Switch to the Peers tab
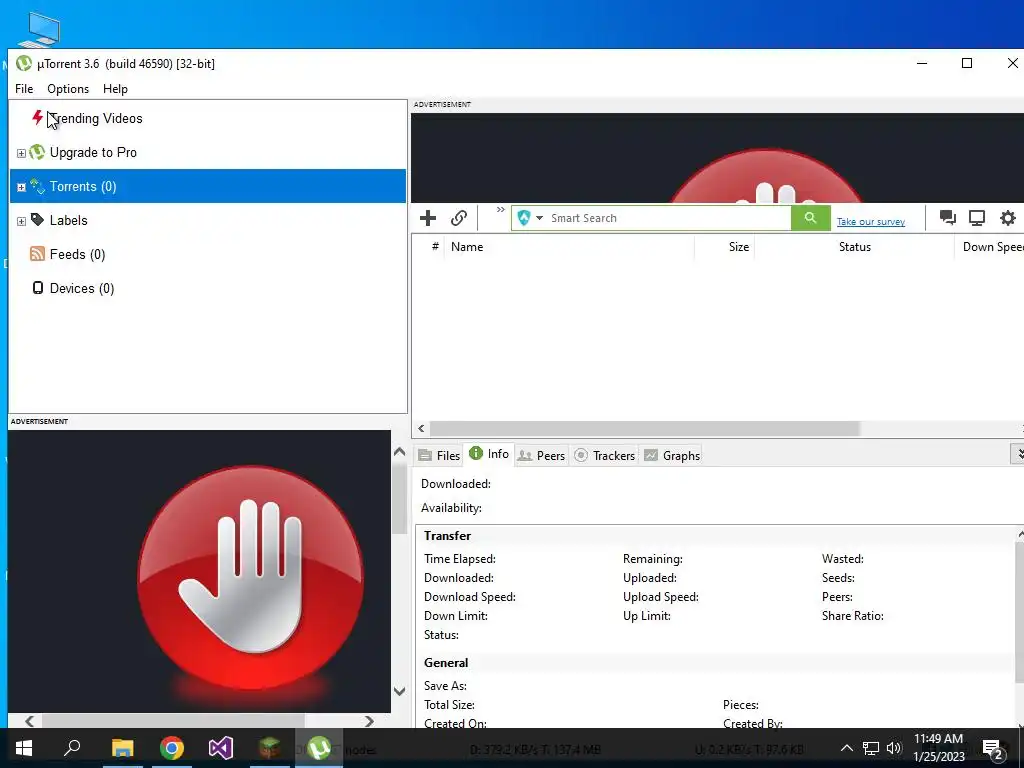1024x768 pixels. click(541, 455)
